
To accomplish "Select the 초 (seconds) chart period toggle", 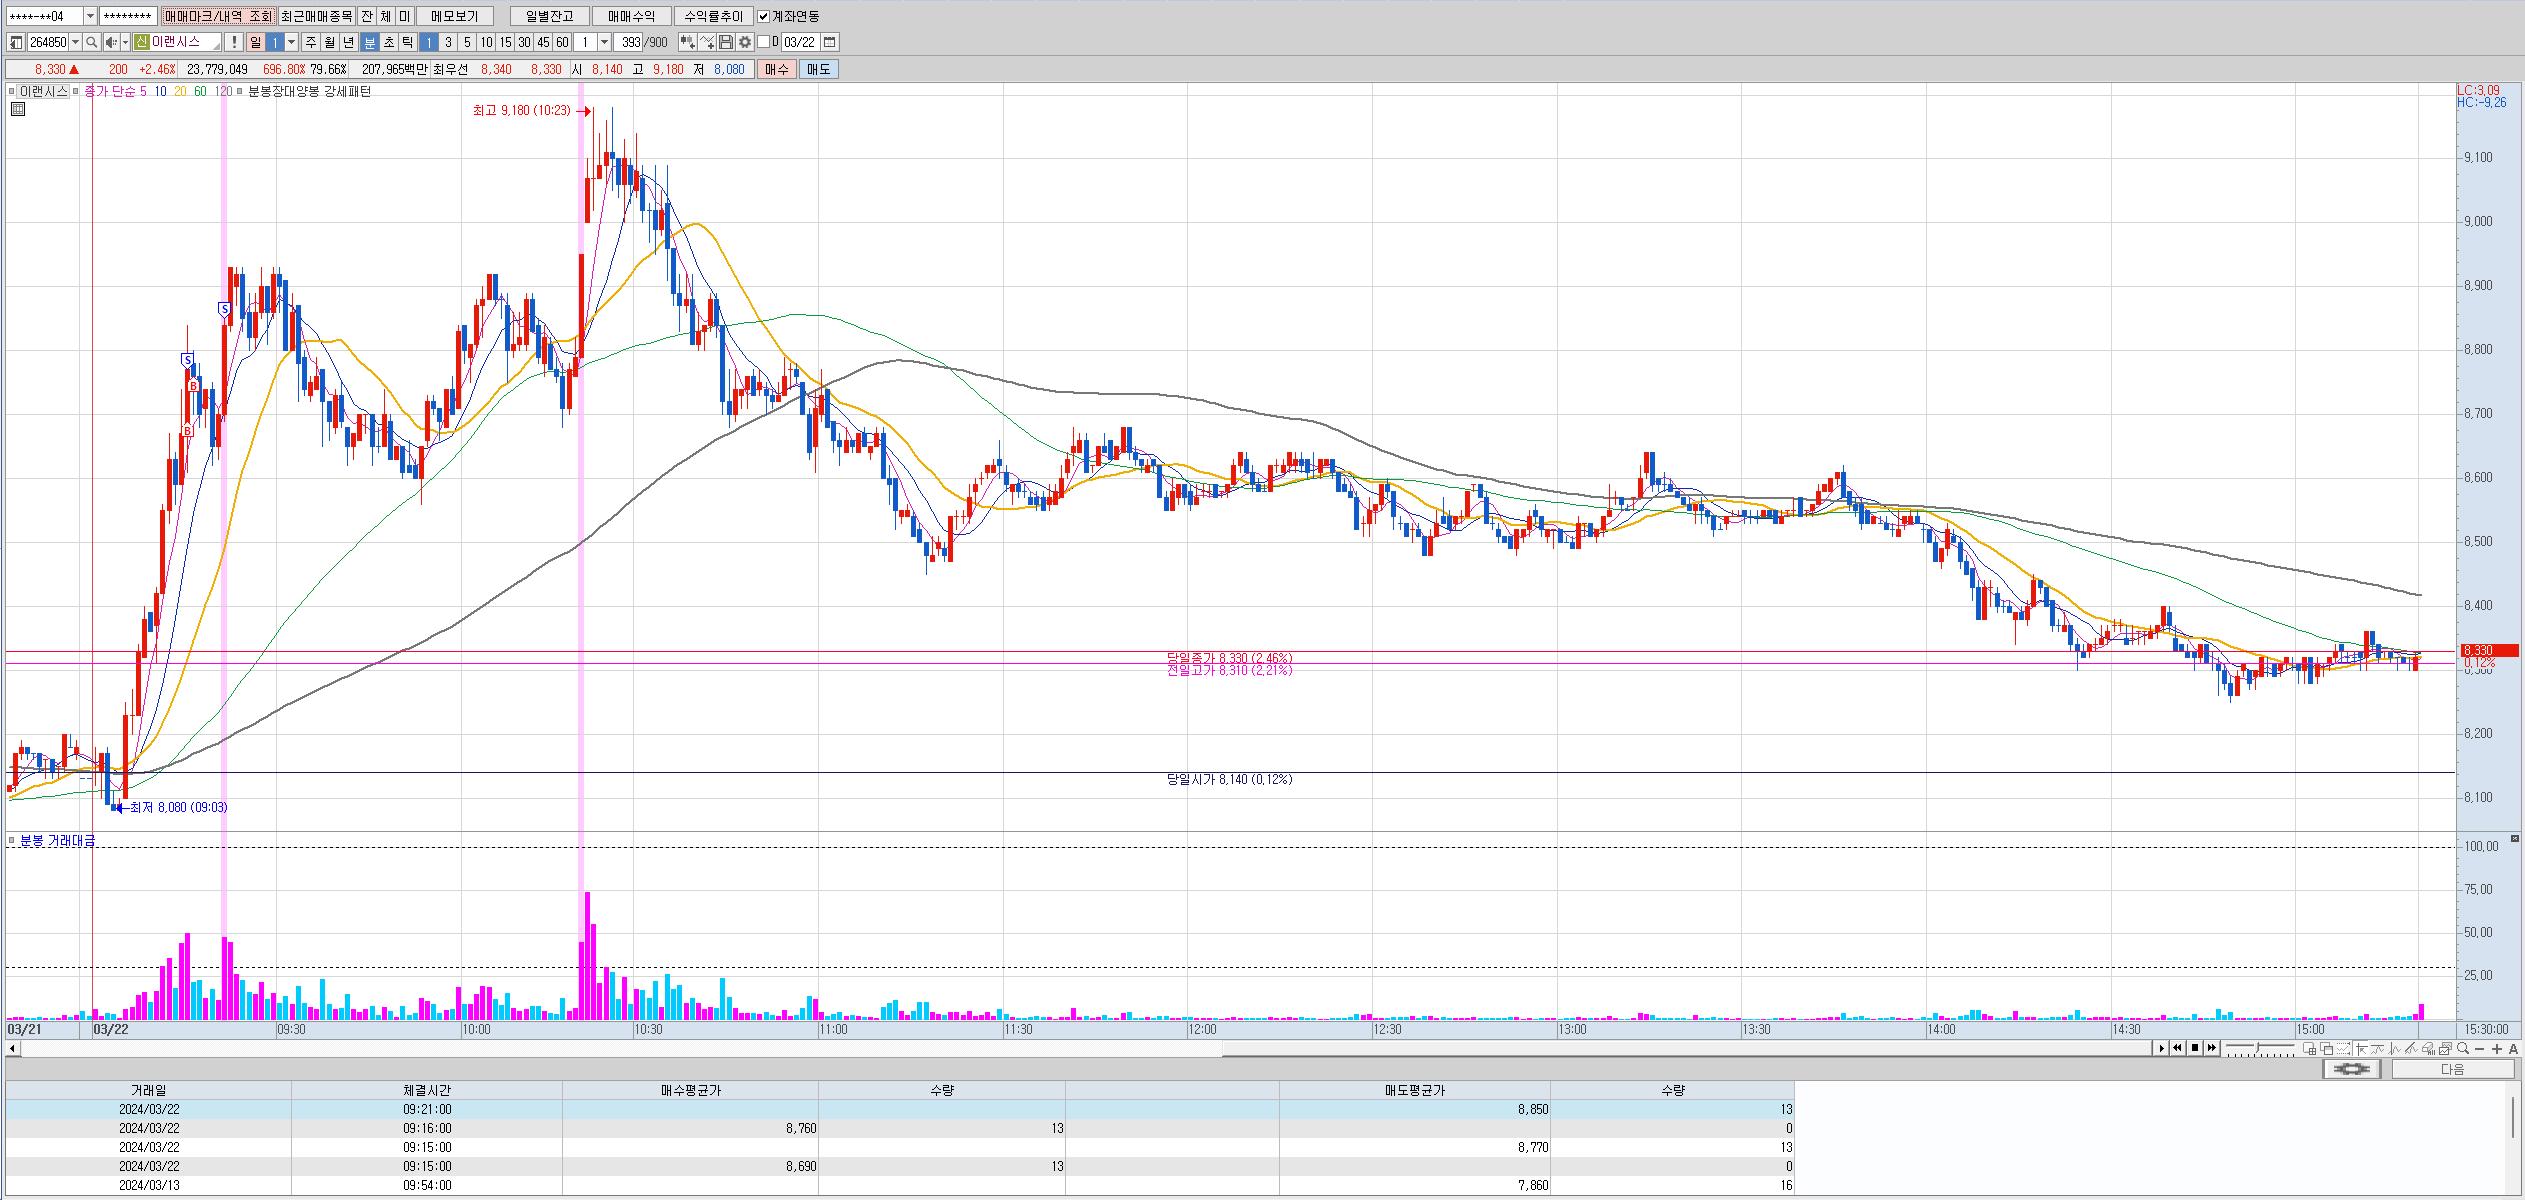I will coord(389,42).
